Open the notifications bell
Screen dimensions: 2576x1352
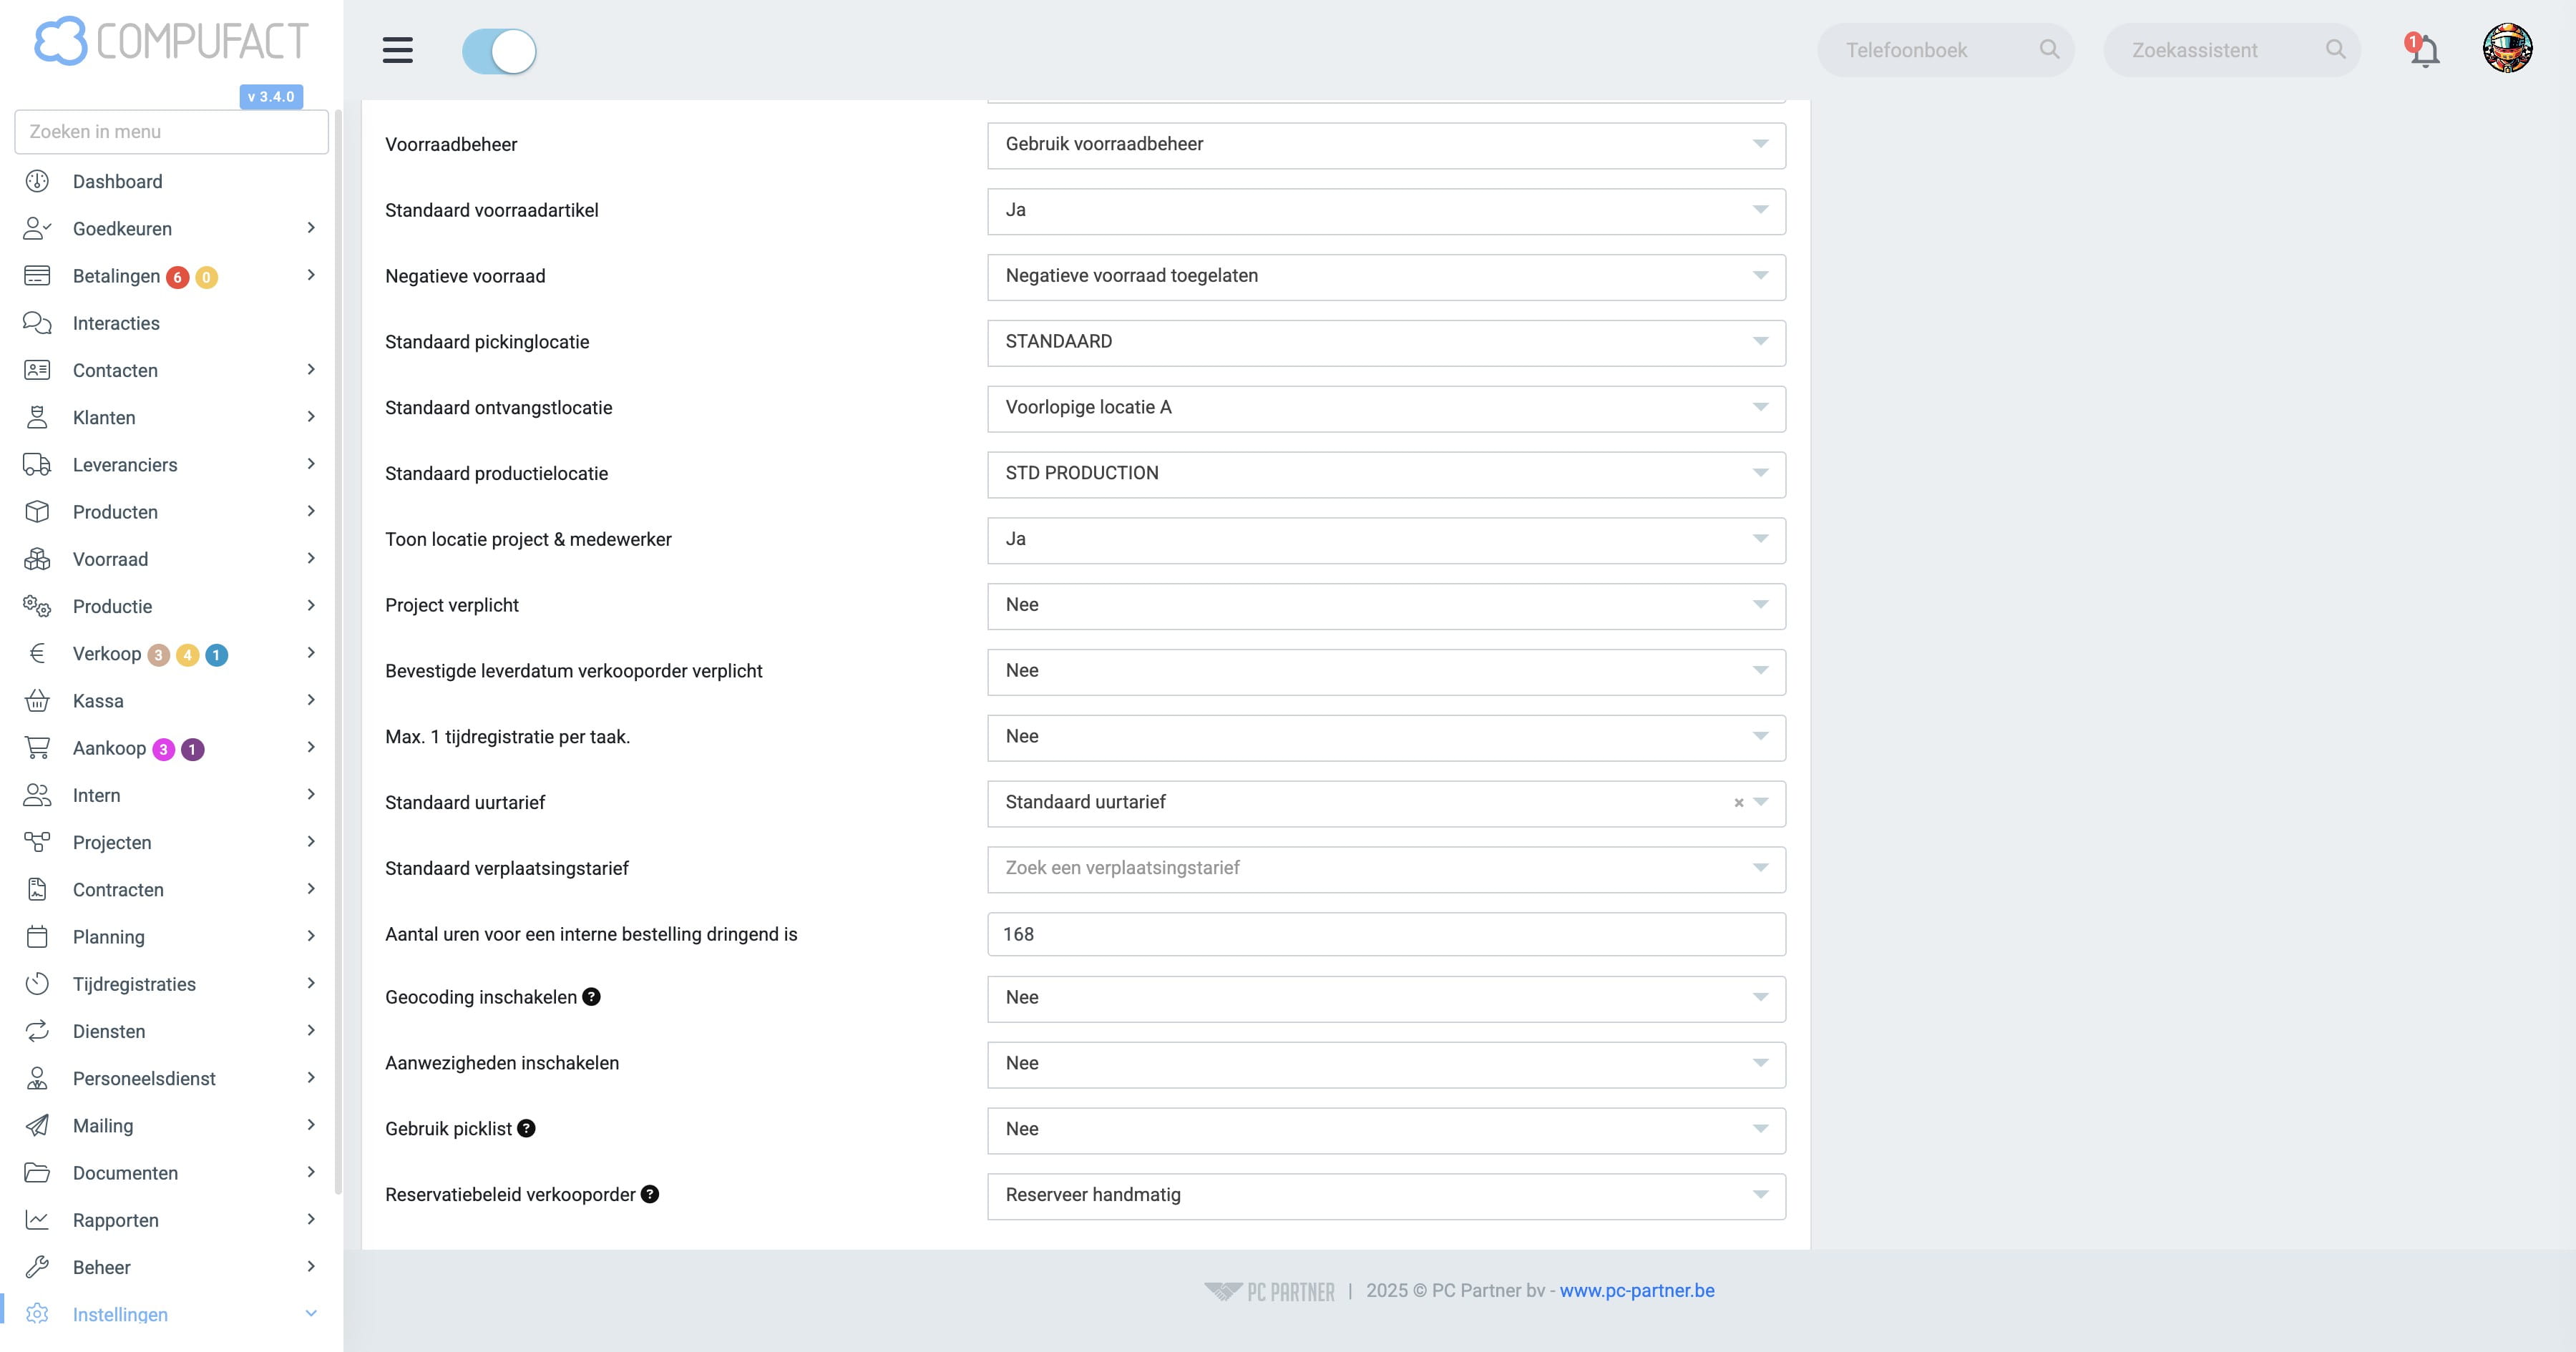click(2424, 50)
